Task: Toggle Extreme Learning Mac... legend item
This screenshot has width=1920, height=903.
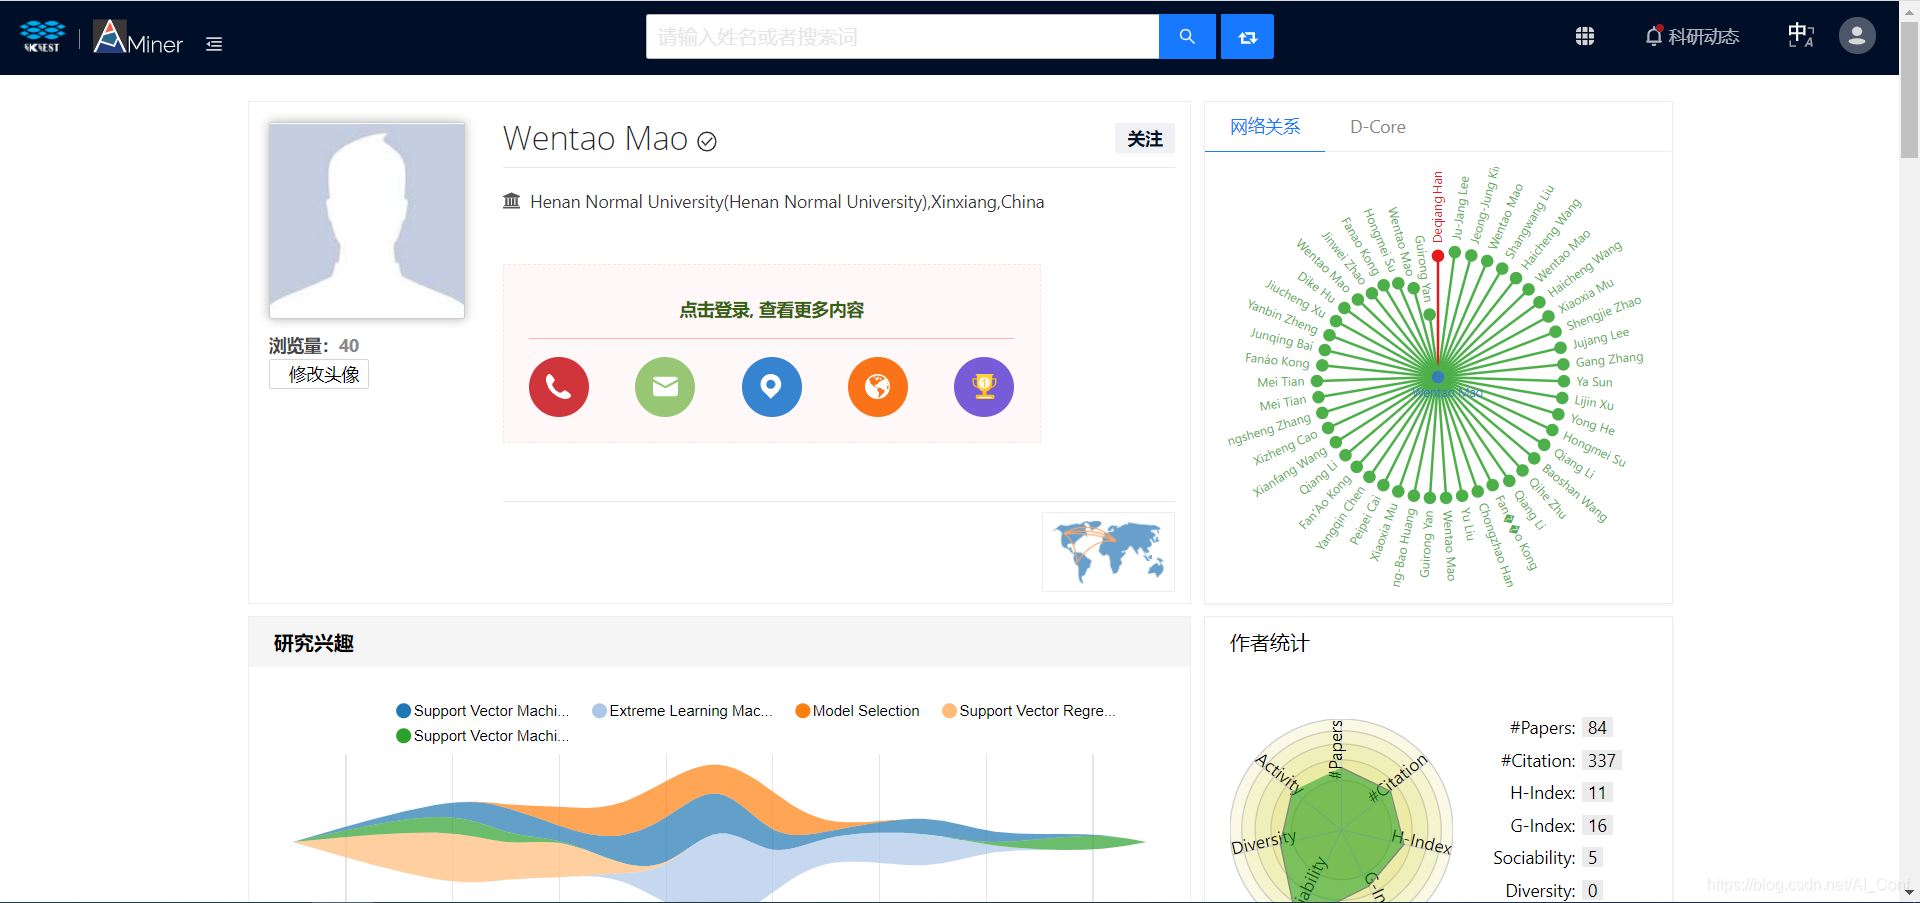Action: pos(682,711)
